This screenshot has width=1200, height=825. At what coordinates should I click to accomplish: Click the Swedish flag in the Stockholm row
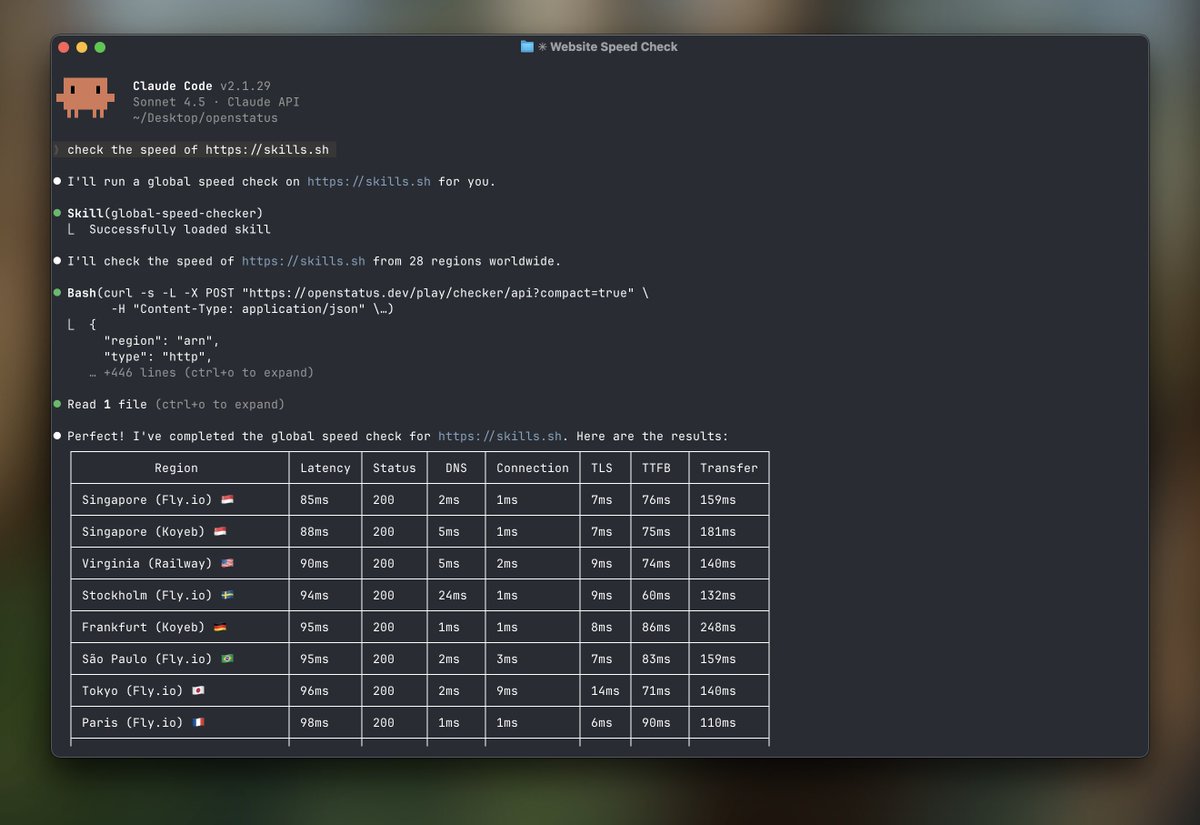pyautogui.click(x=227, y=595)
